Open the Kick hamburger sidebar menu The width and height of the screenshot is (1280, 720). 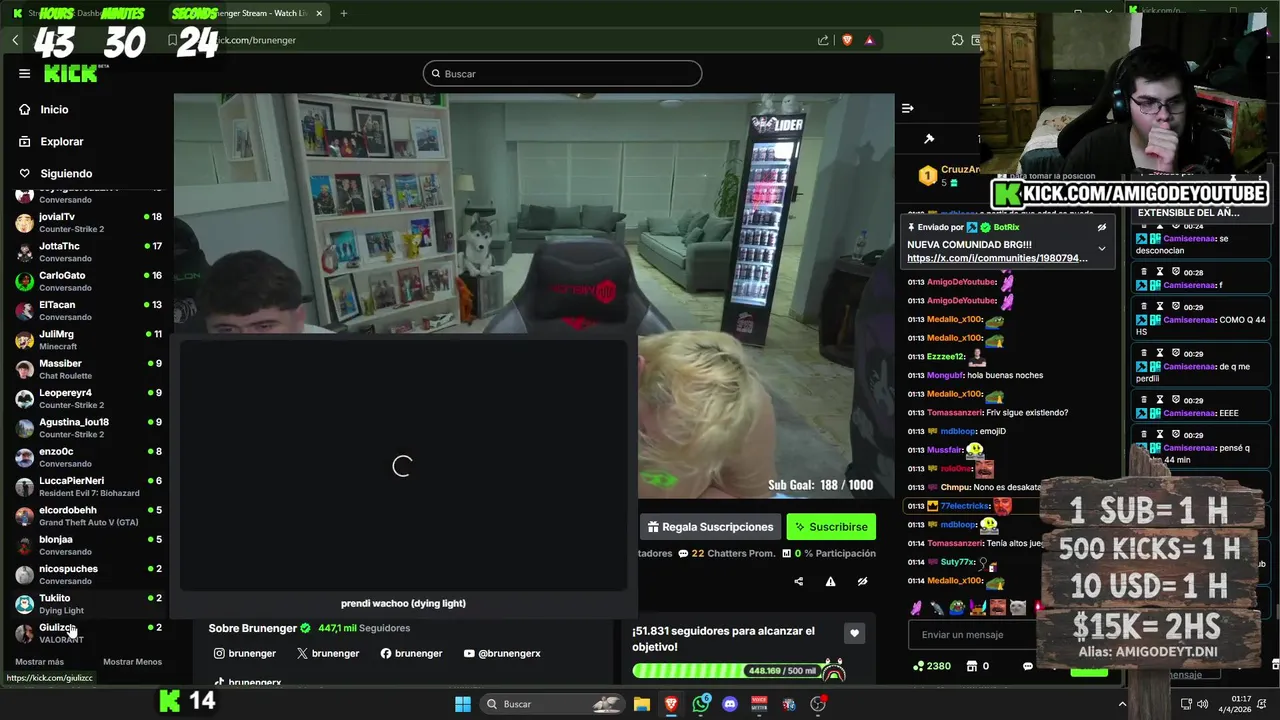[x=24, y=73]
